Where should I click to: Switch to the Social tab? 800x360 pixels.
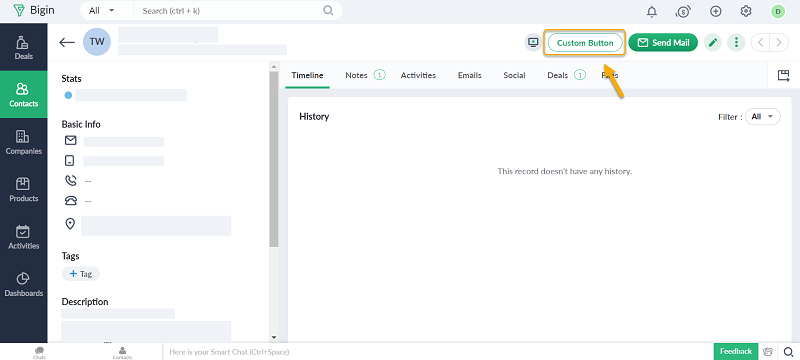pyautogui.click(x=514, y=75)
